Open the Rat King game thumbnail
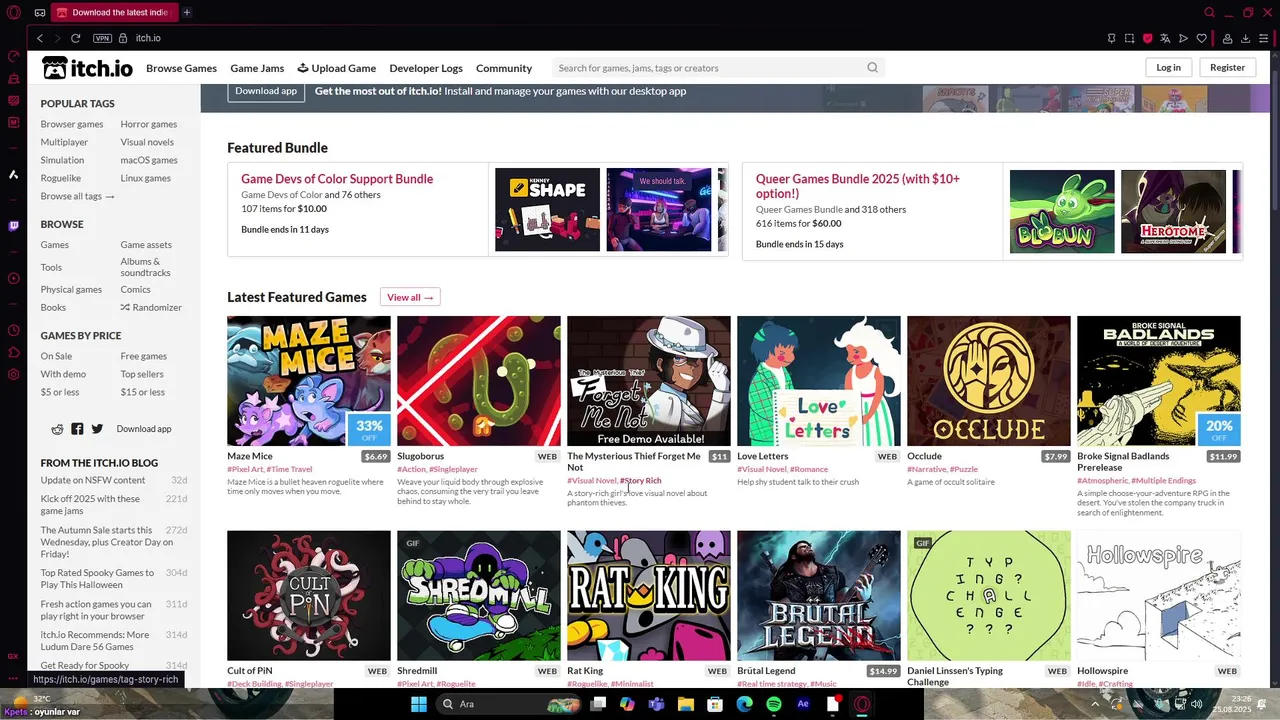Screen dimensions: 1280x720 pyautogui.click(x=649, y=596)
